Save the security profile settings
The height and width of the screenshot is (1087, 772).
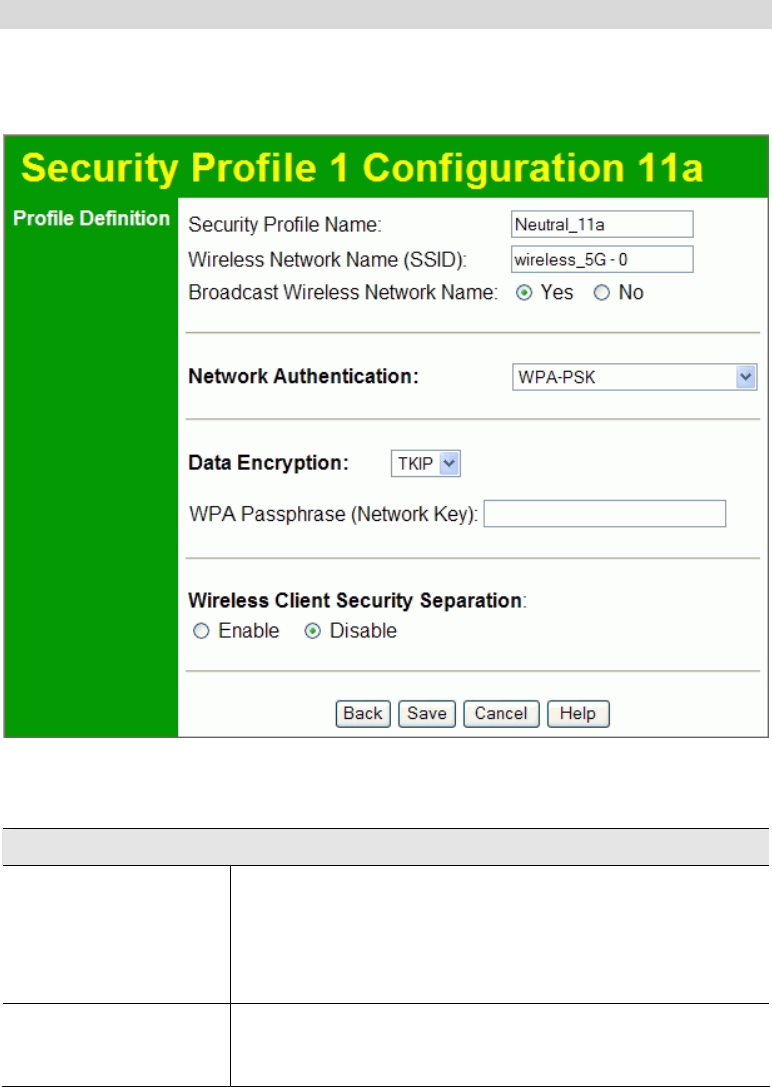426,713
